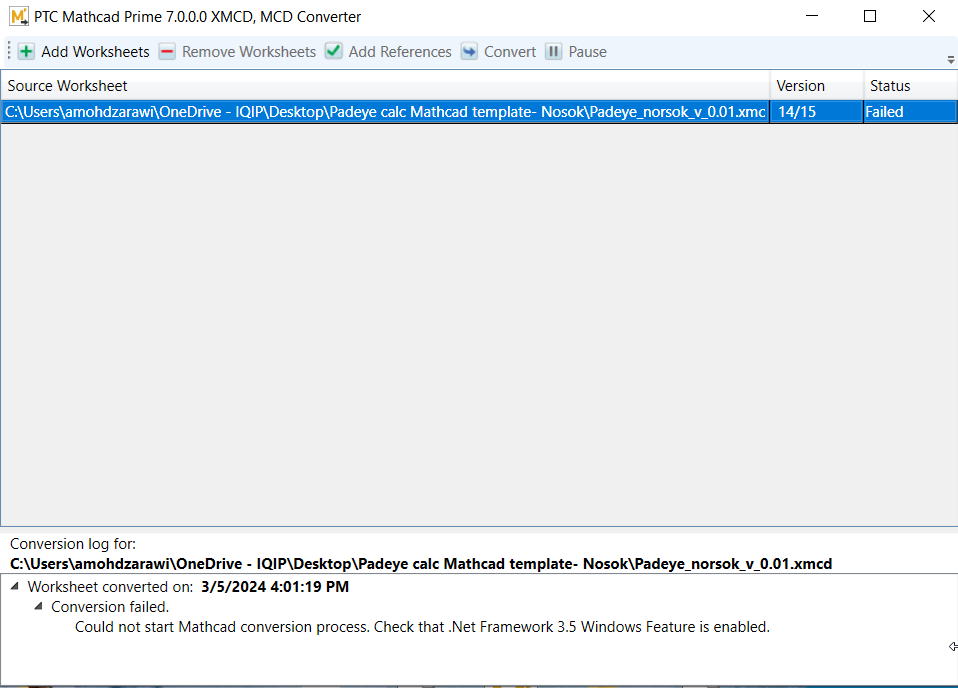Start conversion using the blue Convert arrow icon
Image resolution: width=958 pixels, height=688 pixels.
click(469, 51)
